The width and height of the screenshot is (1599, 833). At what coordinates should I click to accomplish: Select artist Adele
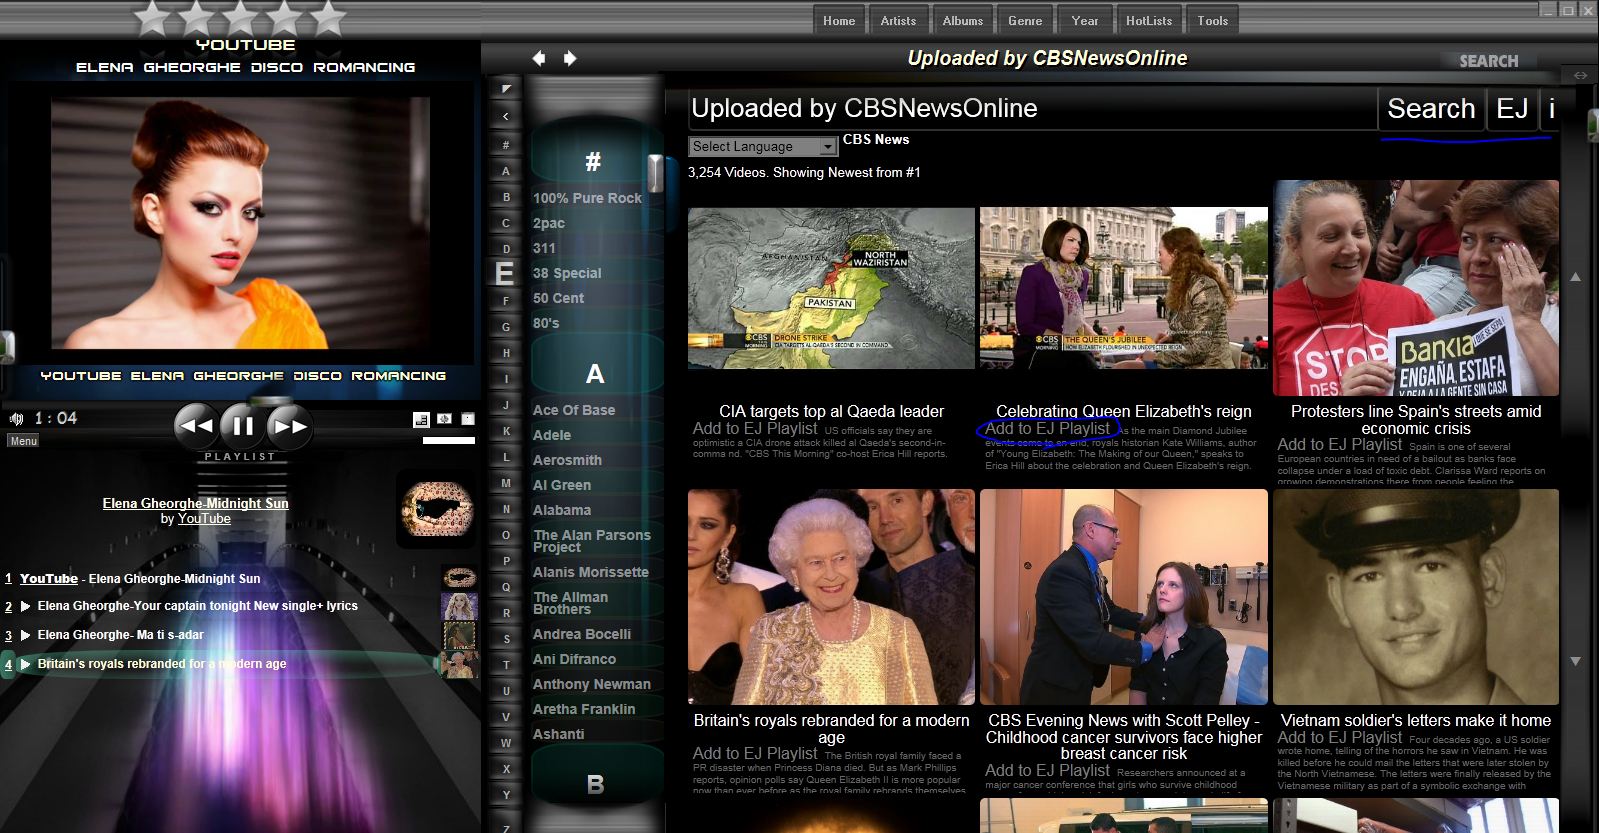pyautogui.click(x=552, y=435)
